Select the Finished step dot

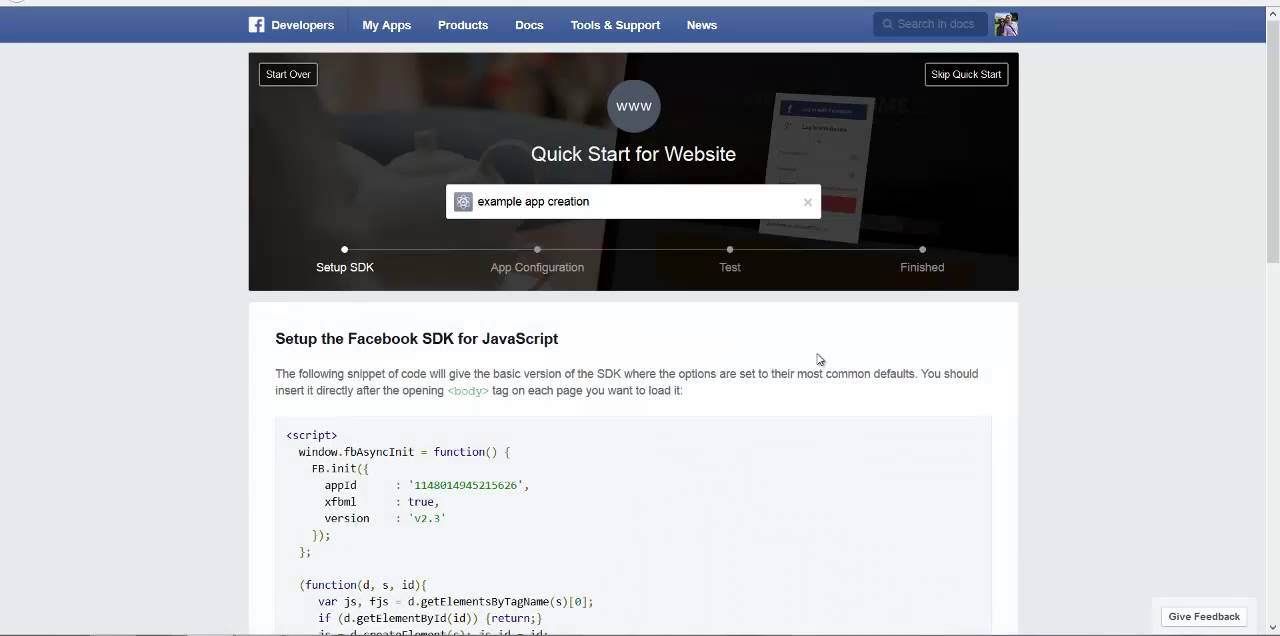point(922,249)
